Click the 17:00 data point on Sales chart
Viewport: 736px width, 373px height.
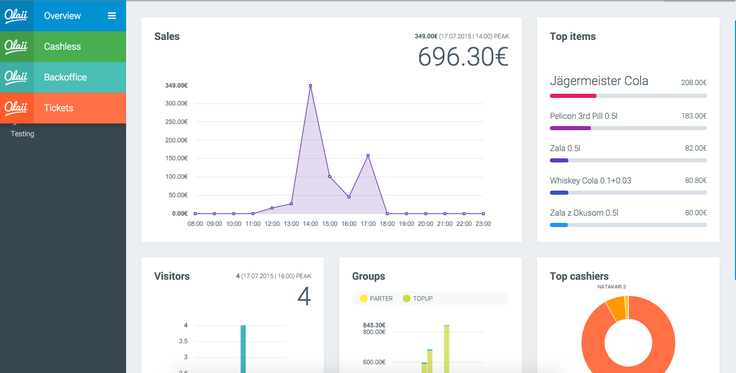[x=368, y=156]
